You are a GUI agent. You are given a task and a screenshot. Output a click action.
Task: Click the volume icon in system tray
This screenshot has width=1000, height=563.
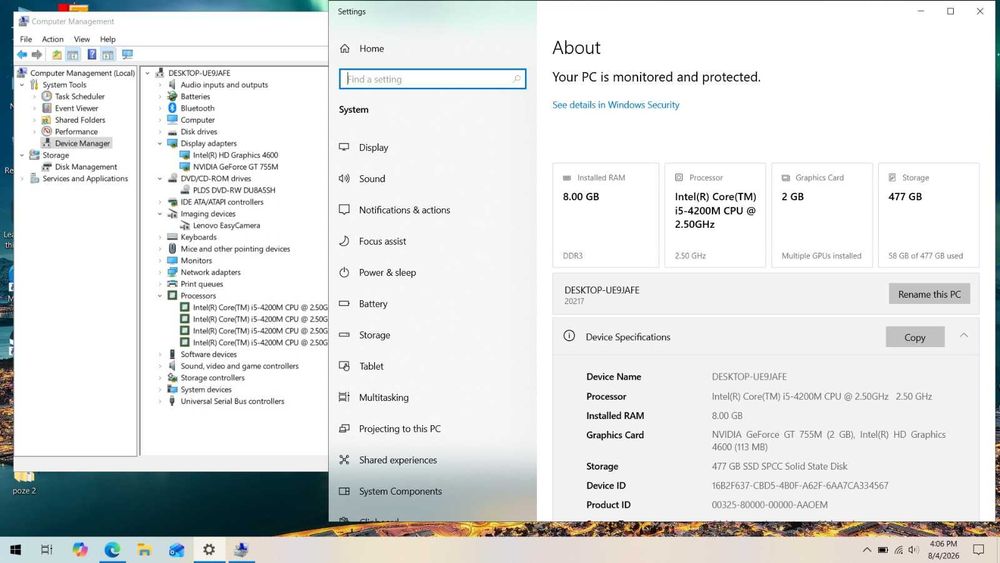pos(913,550)
